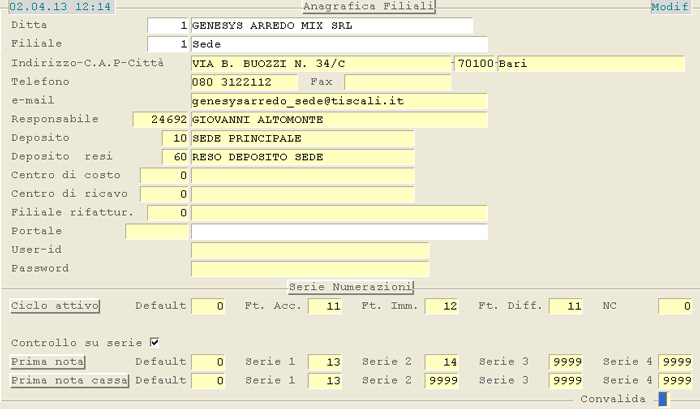Click the Telefono number field
700x409 pixels.
(244, 82)
